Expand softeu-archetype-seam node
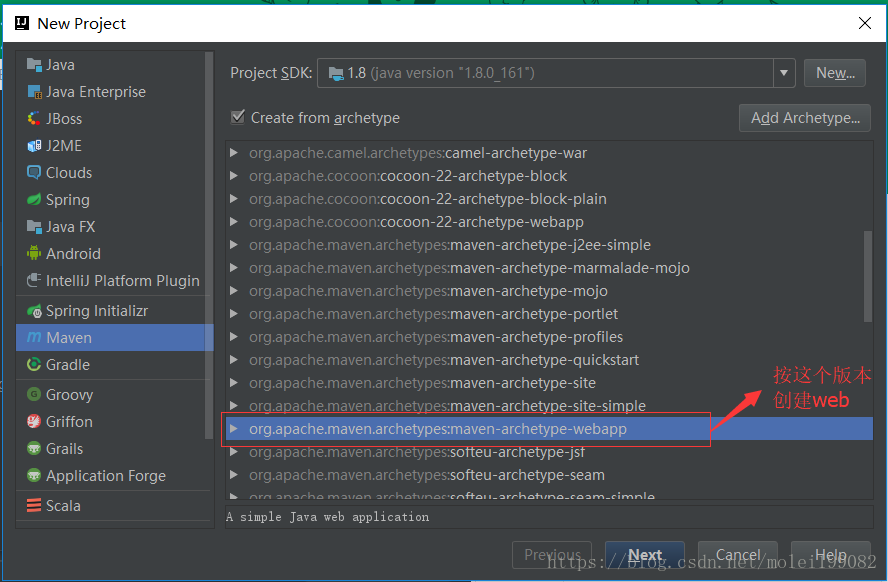Screen dimensions: 888x582 coord(233,475)
